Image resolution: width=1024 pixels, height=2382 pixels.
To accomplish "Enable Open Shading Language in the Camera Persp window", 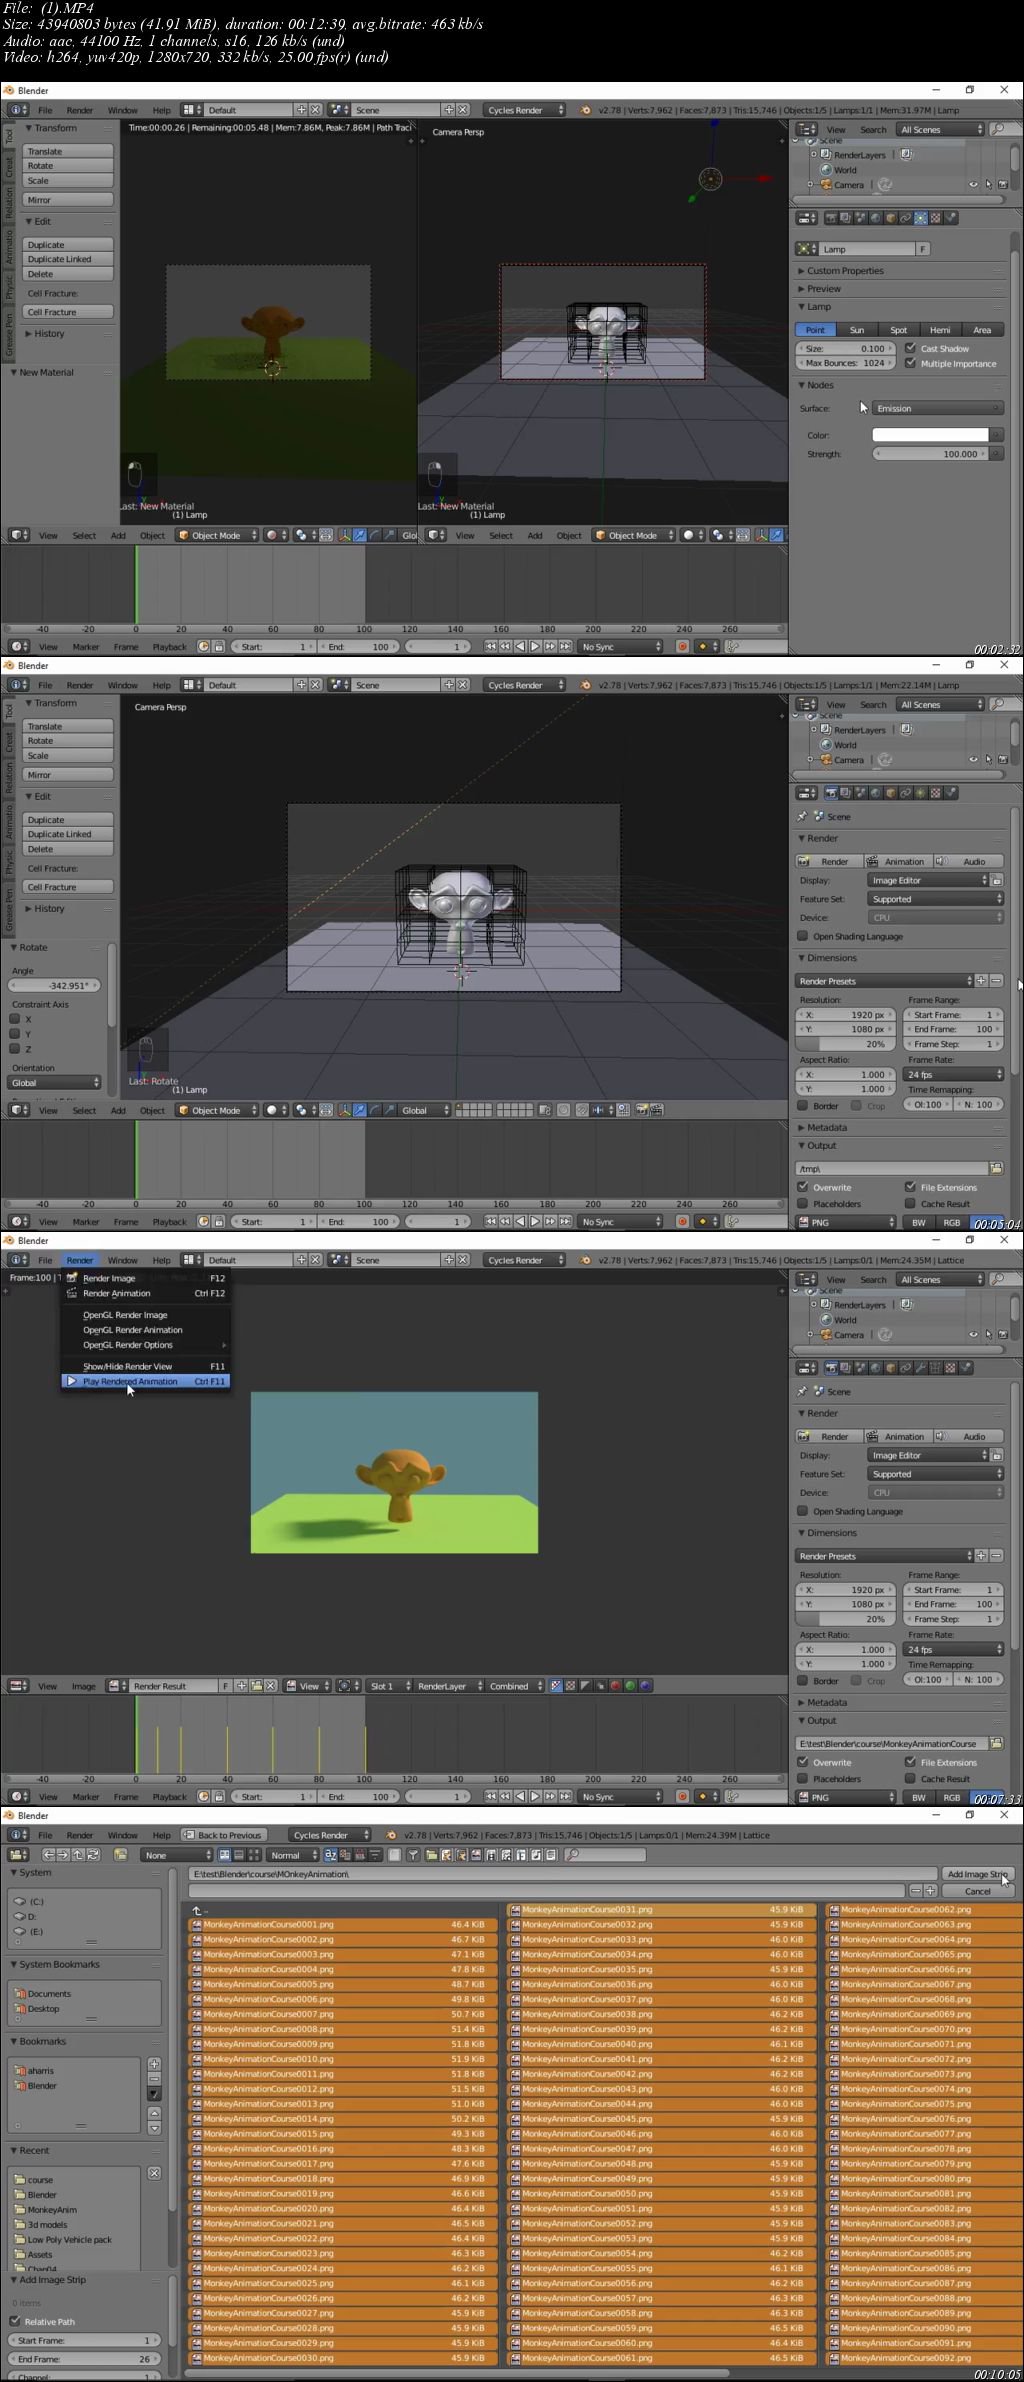I will click(x=803, y=936).
